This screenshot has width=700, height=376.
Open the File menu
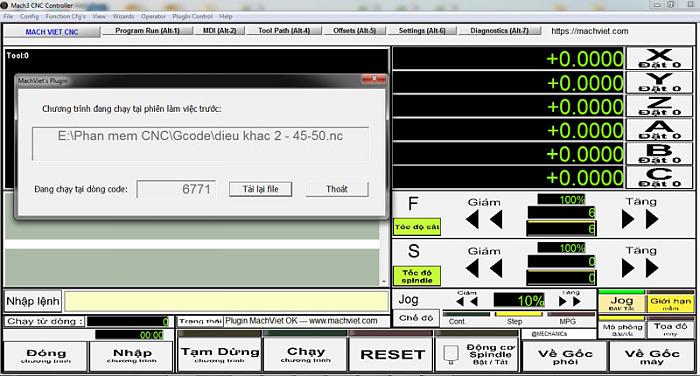coord(8,17)
